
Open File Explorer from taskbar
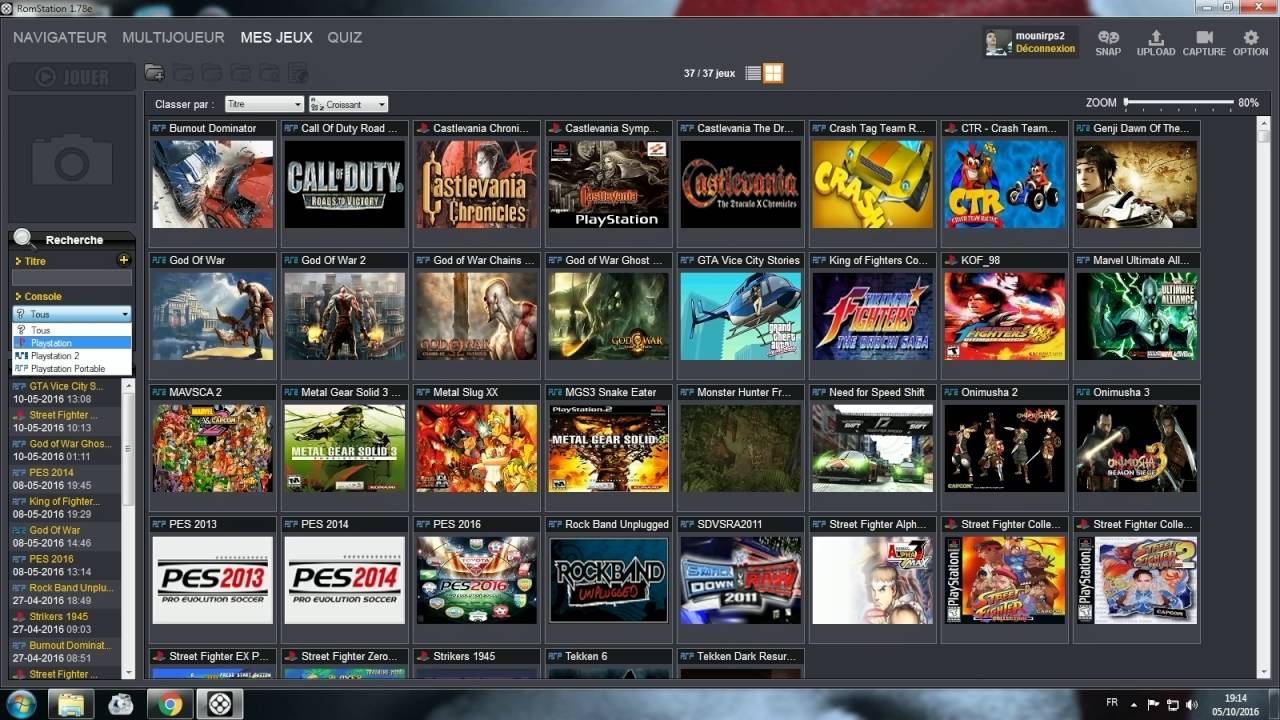[71, 704]
